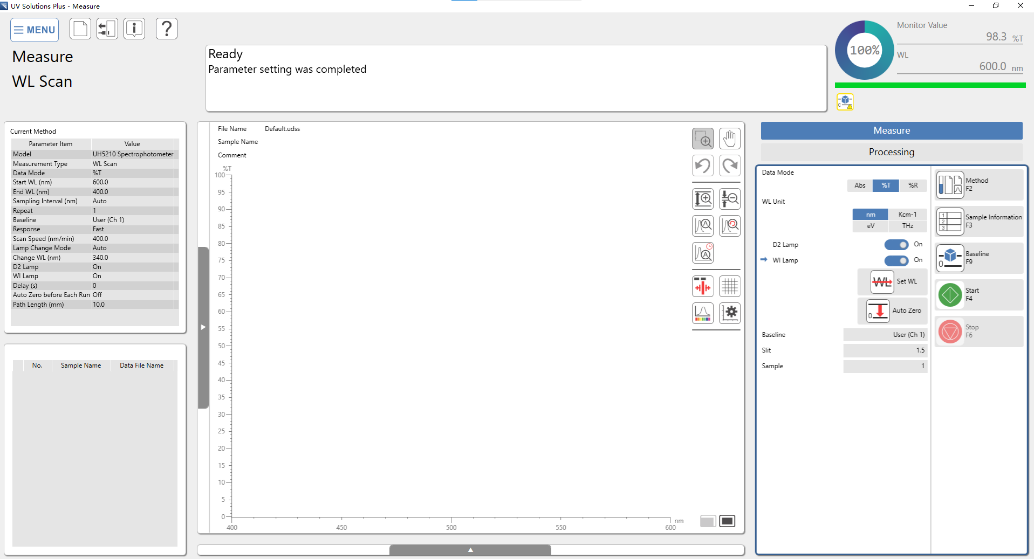The image size is (1034, 559).
Task: Select the Path Length (mm) row
Action: (x=95, y=305)
